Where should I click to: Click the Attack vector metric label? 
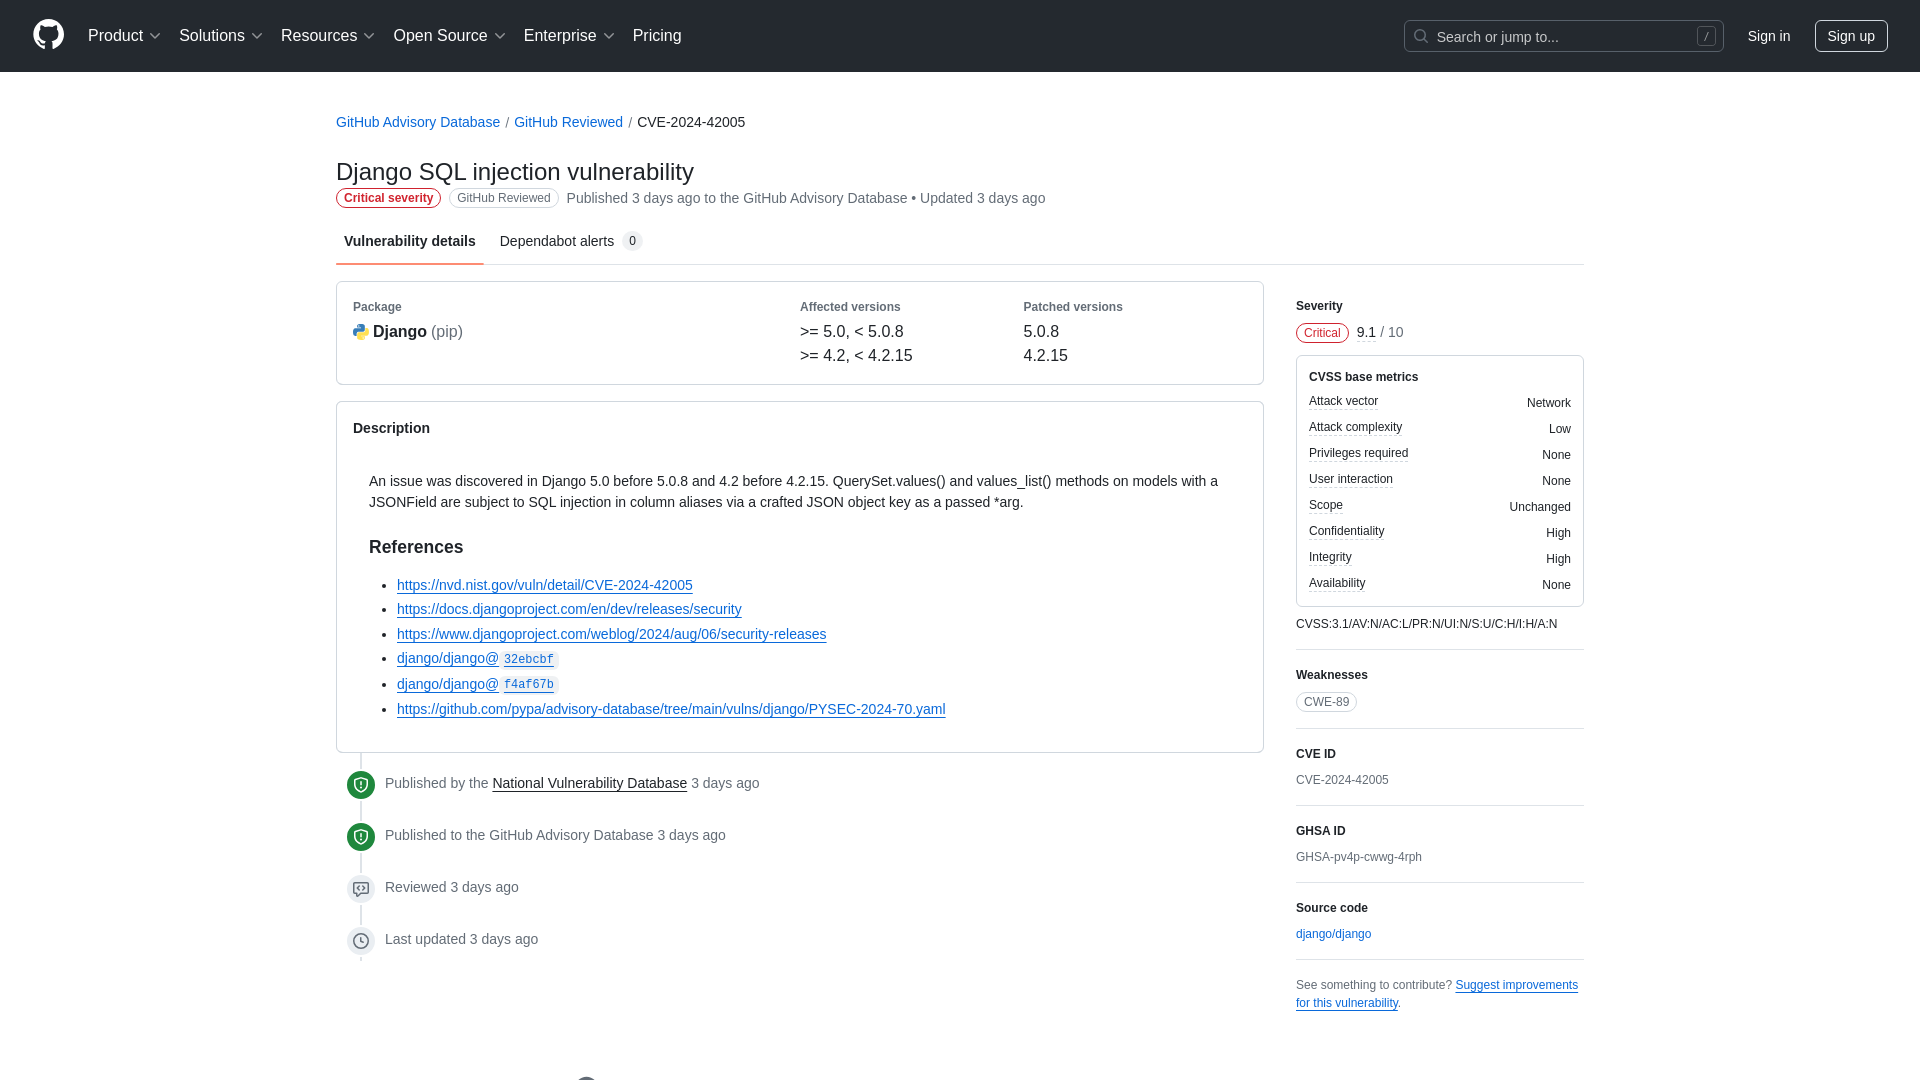(x=1343, y=401)
